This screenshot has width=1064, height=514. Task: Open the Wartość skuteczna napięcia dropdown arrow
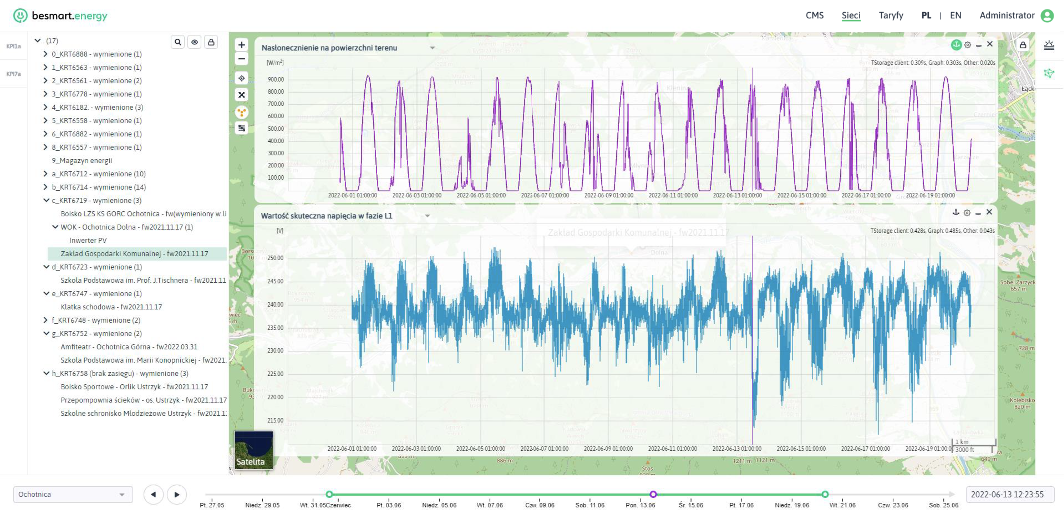(x=428, y=216)
